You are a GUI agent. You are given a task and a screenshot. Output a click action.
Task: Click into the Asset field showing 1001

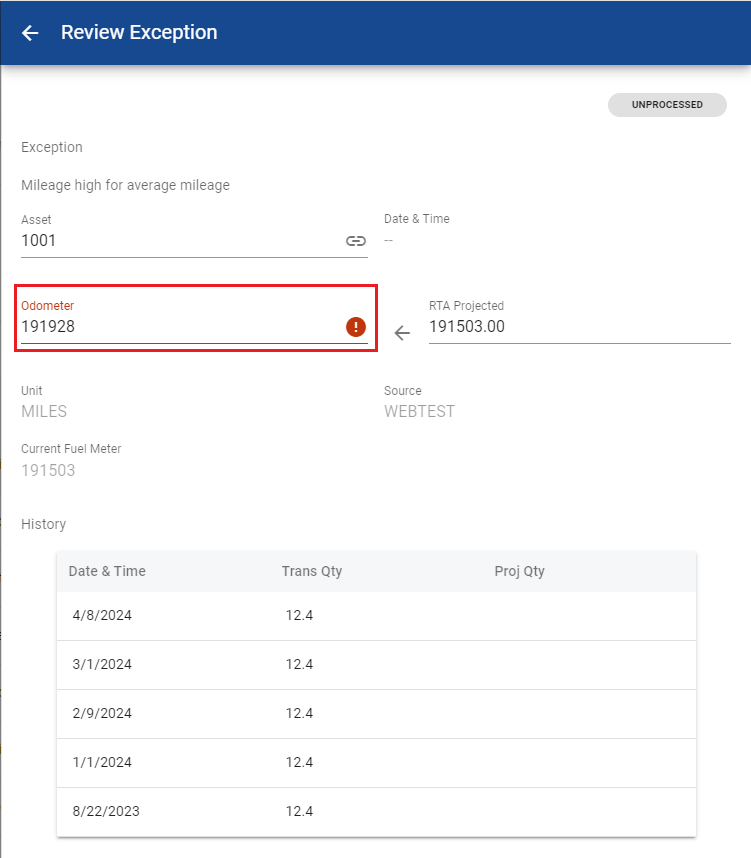[x=180, y=241]
